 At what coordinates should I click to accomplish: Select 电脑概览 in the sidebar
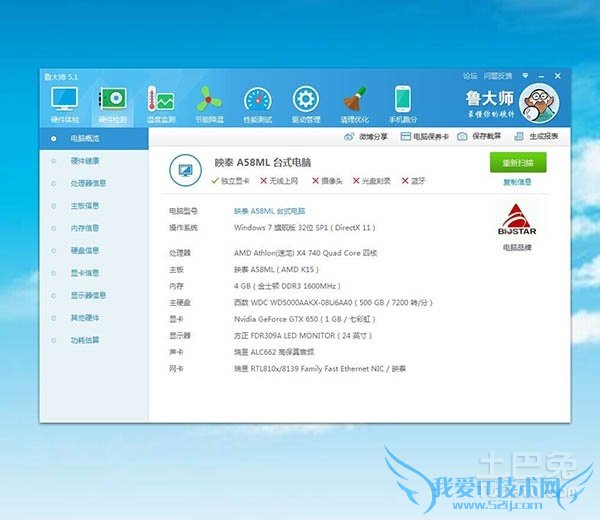pos(94,139)
